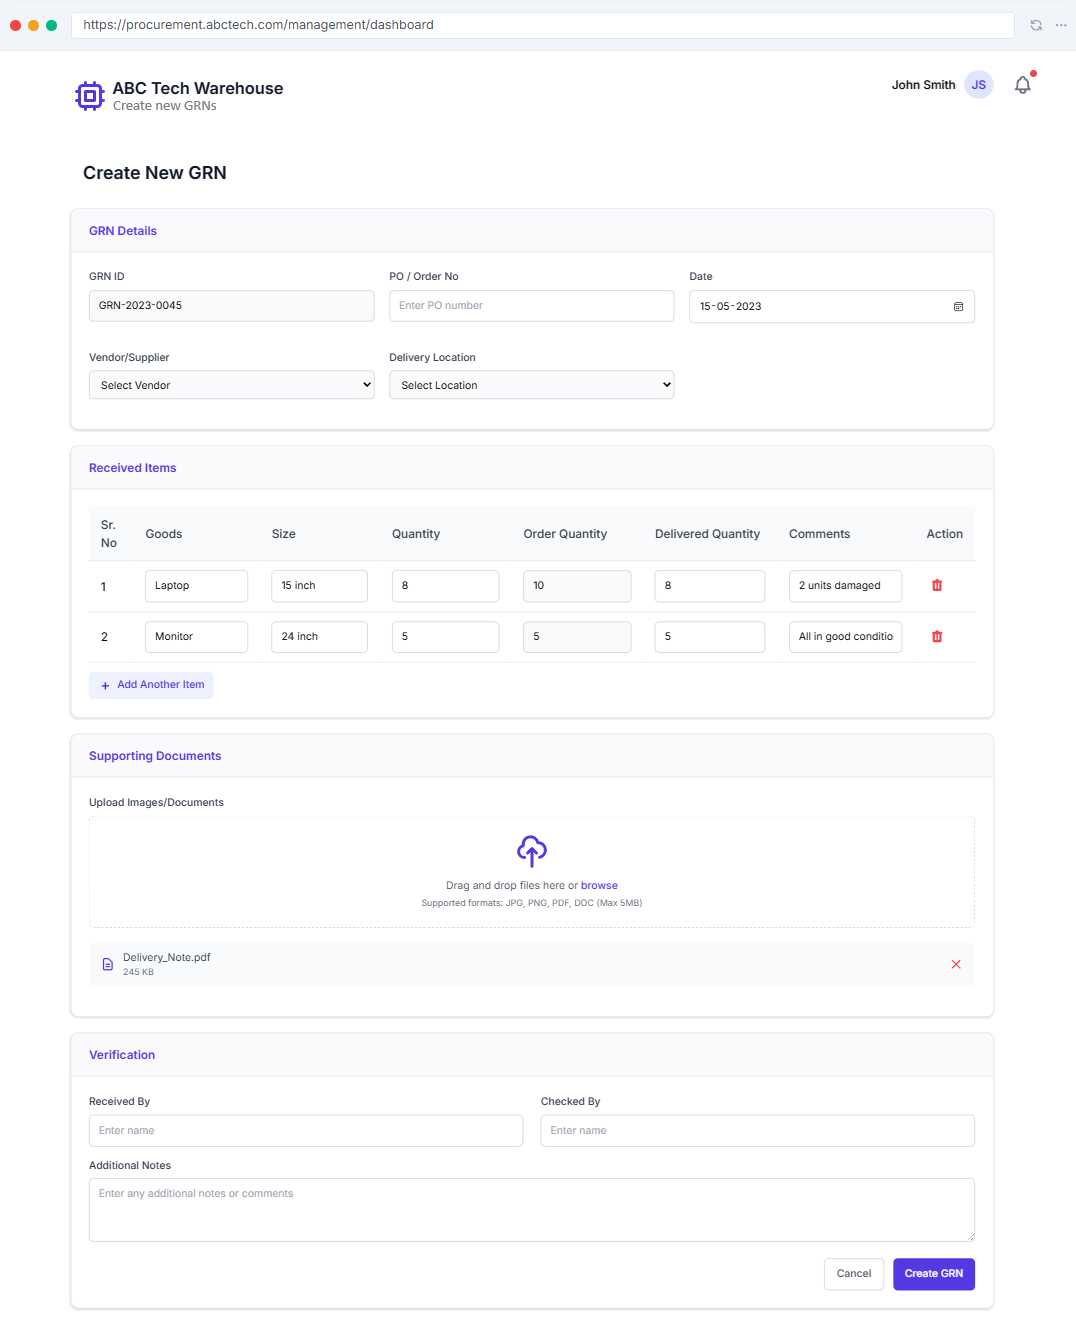Viewport: 1076px width, 1322px height.
Task: Click the file drag and drop zone
Action: coord(532,872)
